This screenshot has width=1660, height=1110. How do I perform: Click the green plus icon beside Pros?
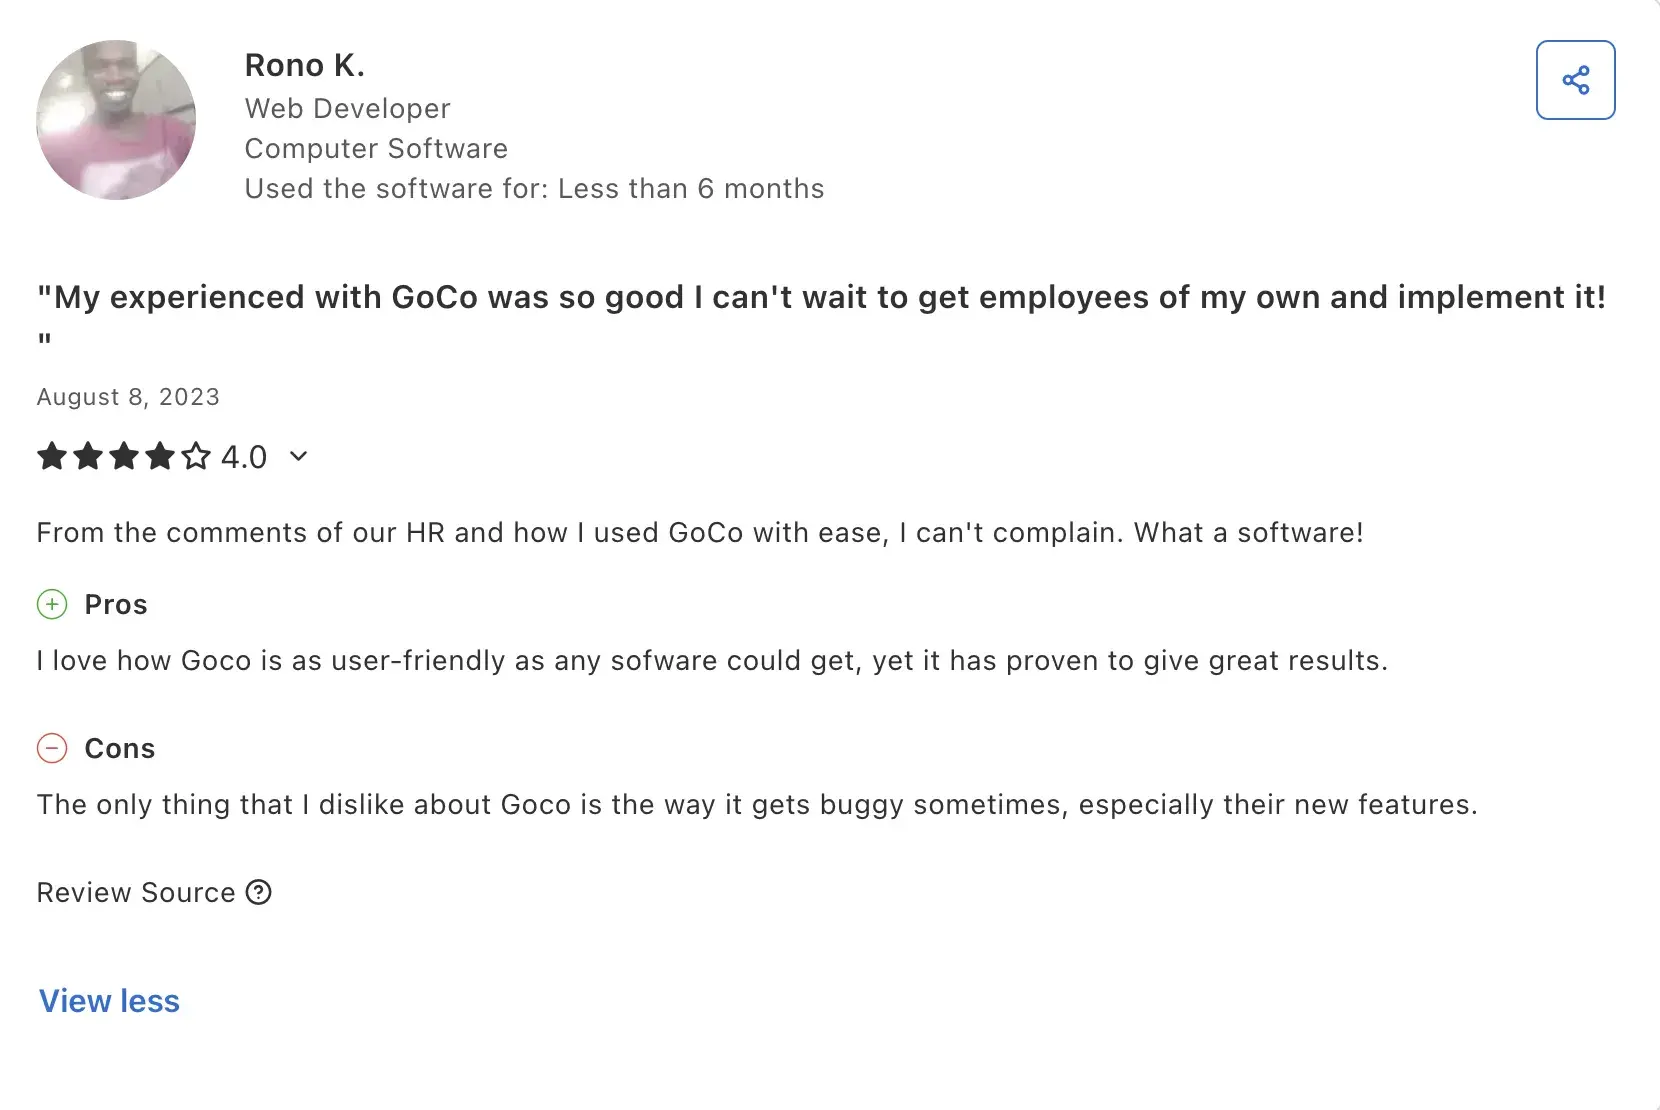click(x=52, y=605)
